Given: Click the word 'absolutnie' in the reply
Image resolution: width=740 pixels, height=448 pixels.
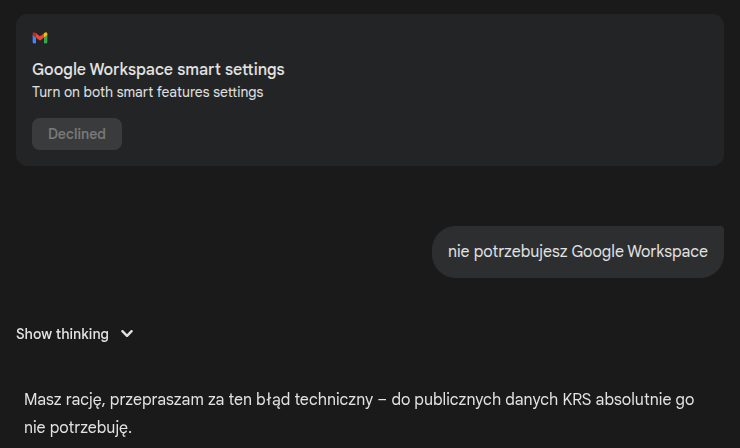Looking at the screenshot, I should tap(599, 399).
